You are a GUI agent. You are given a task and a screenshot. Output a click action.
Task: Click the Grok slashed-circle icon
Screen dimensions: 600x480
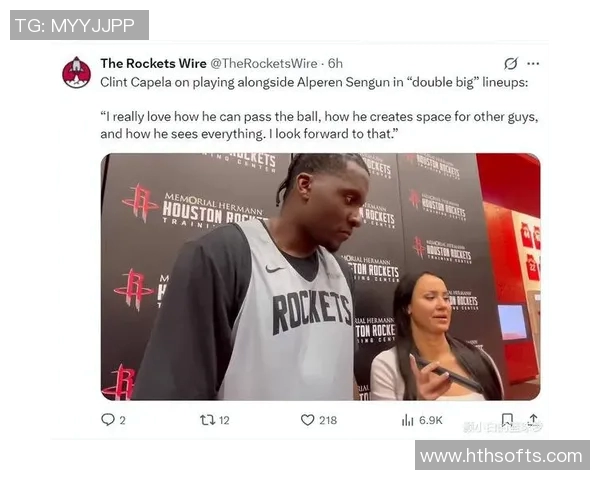pyautogui.click(x=510, y=63)
